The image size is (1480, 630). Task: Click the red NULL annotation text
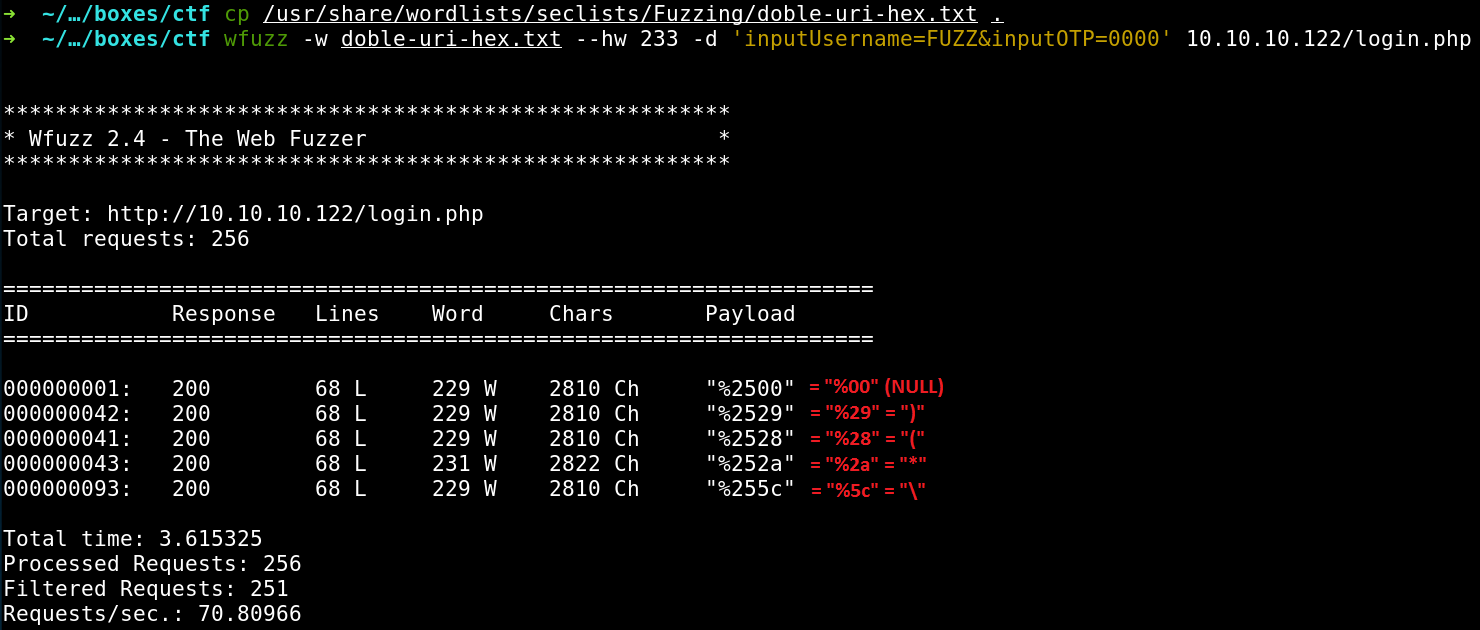(914, 387)
